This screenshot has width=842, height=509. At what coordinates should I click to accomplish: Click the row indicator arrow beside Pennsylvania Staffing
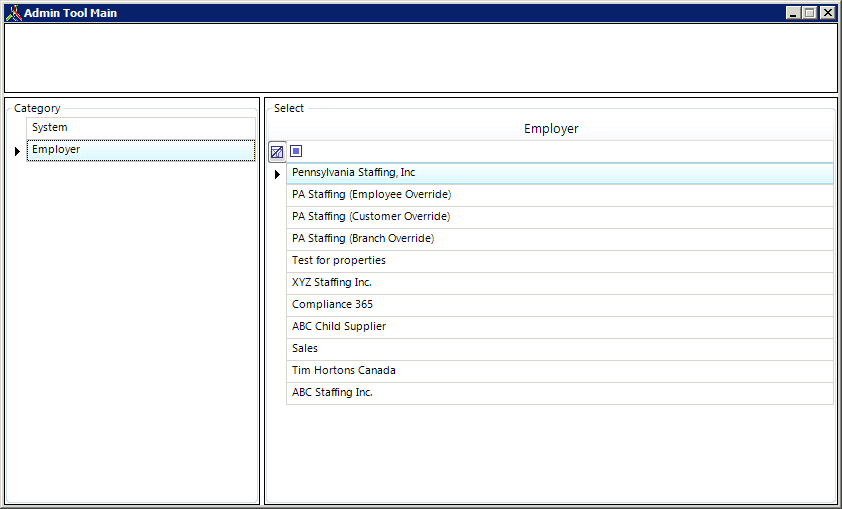[277, 174]
